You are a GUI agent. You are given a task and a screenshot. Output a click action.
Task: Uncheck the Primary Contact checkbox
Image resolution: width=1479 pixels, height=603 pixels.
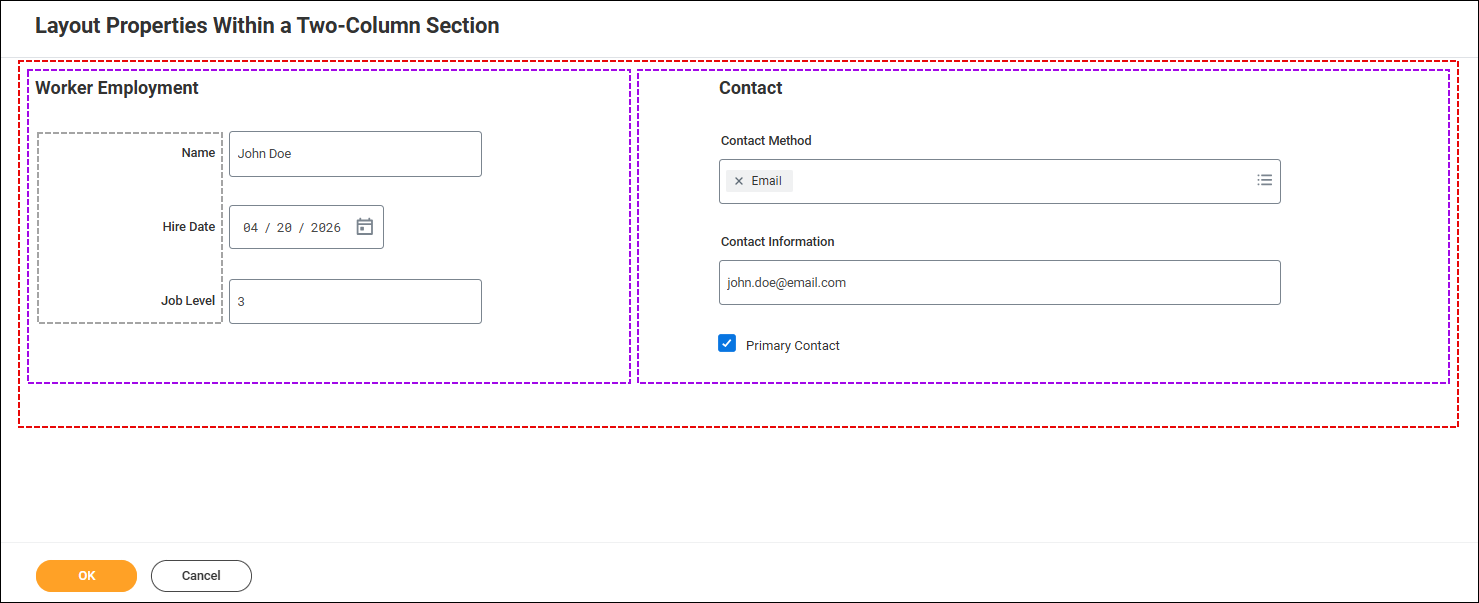tap(727, 344)
